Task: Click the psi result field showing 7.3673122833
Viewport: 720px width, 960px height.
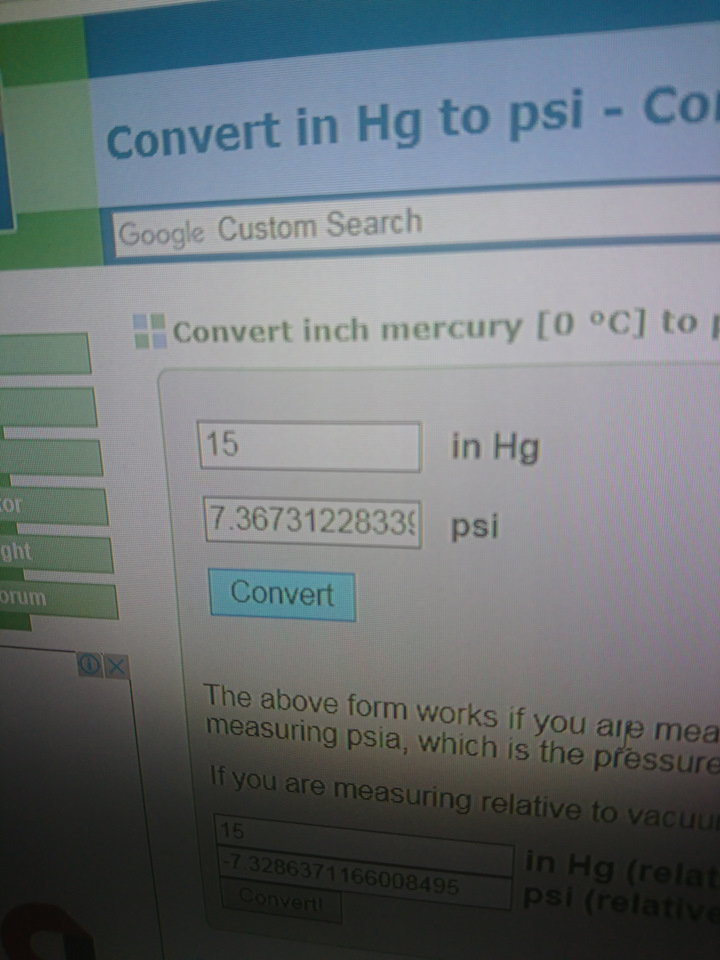Action: pos(312,522)
